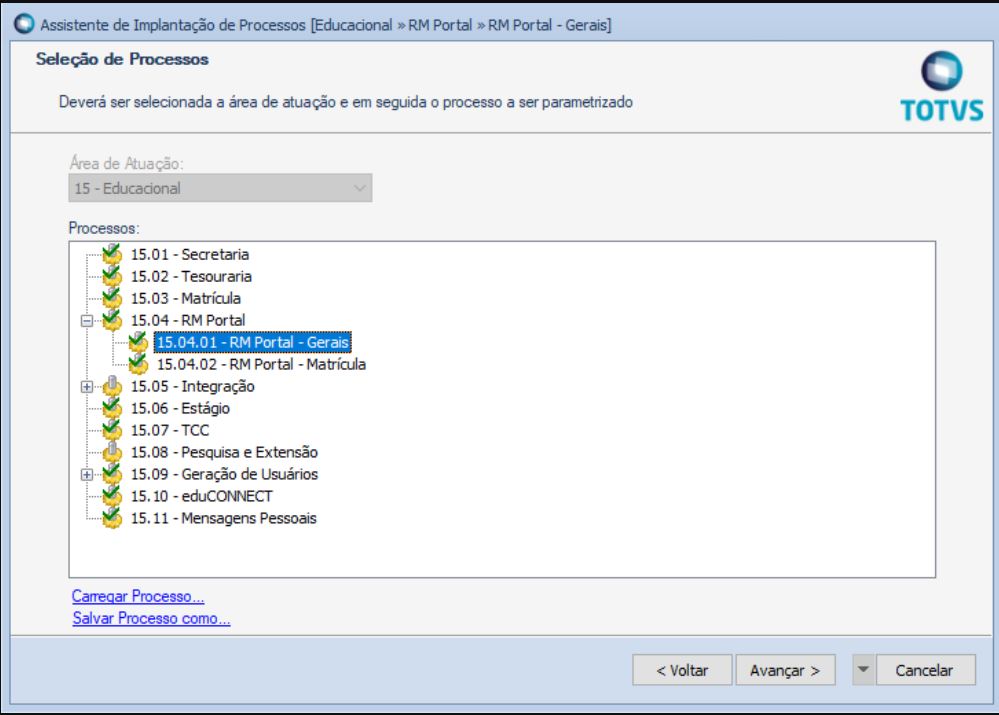Select 15.07 - TCC process
Viewport: 999px width, 715px height.
(170, 430)
